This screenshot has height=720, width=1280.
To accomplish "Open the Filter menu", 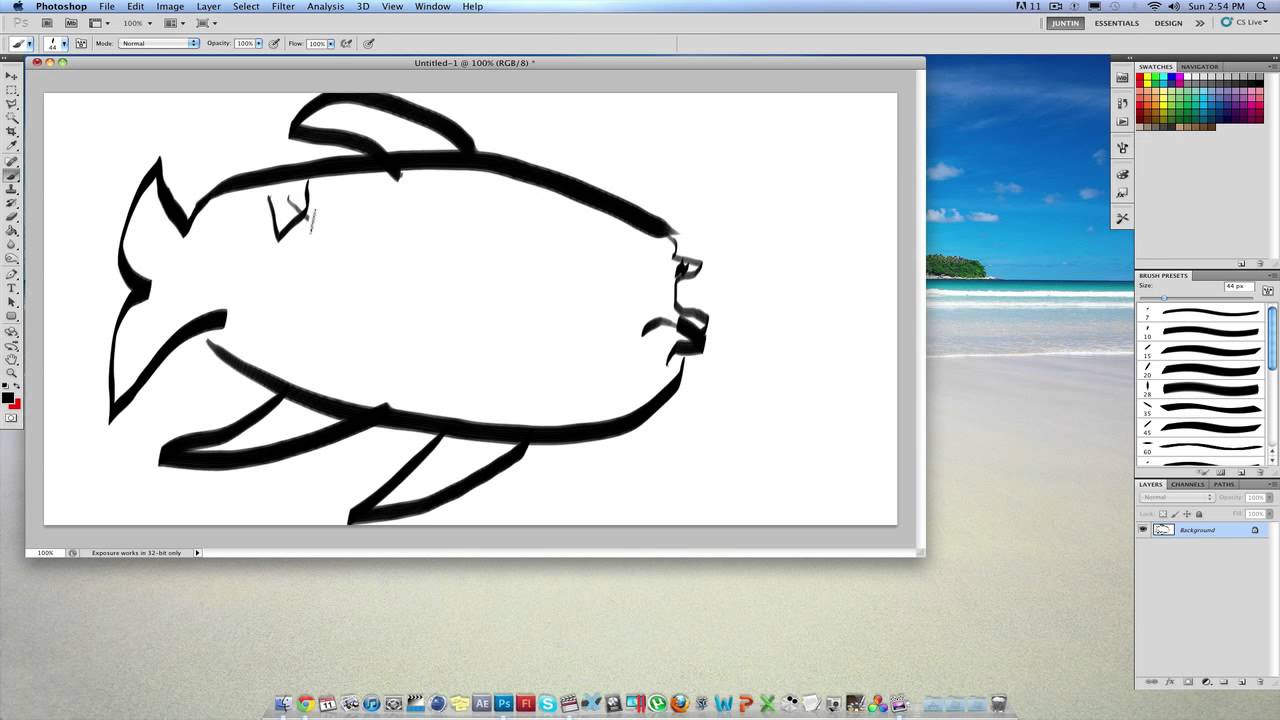I will click(x=283, y=6).
